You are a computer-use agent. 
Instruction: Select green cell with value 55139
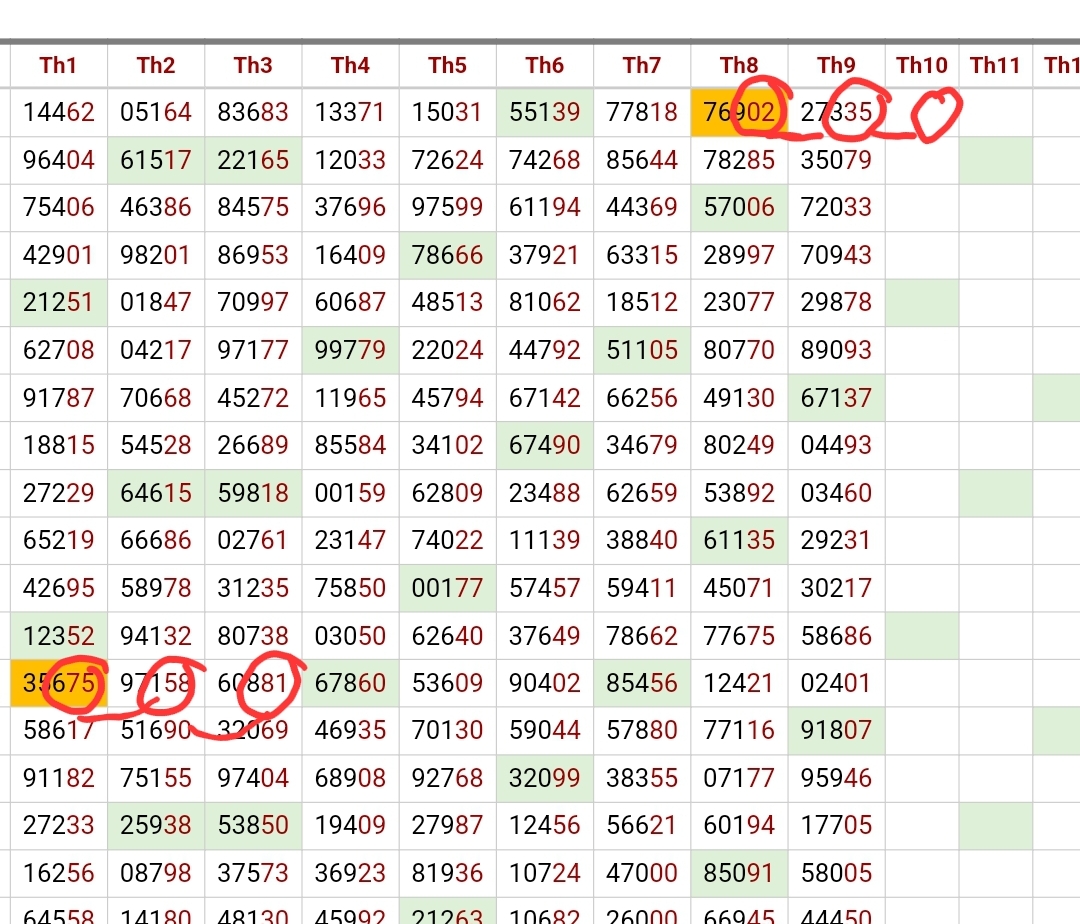click(x=545, y=112)
